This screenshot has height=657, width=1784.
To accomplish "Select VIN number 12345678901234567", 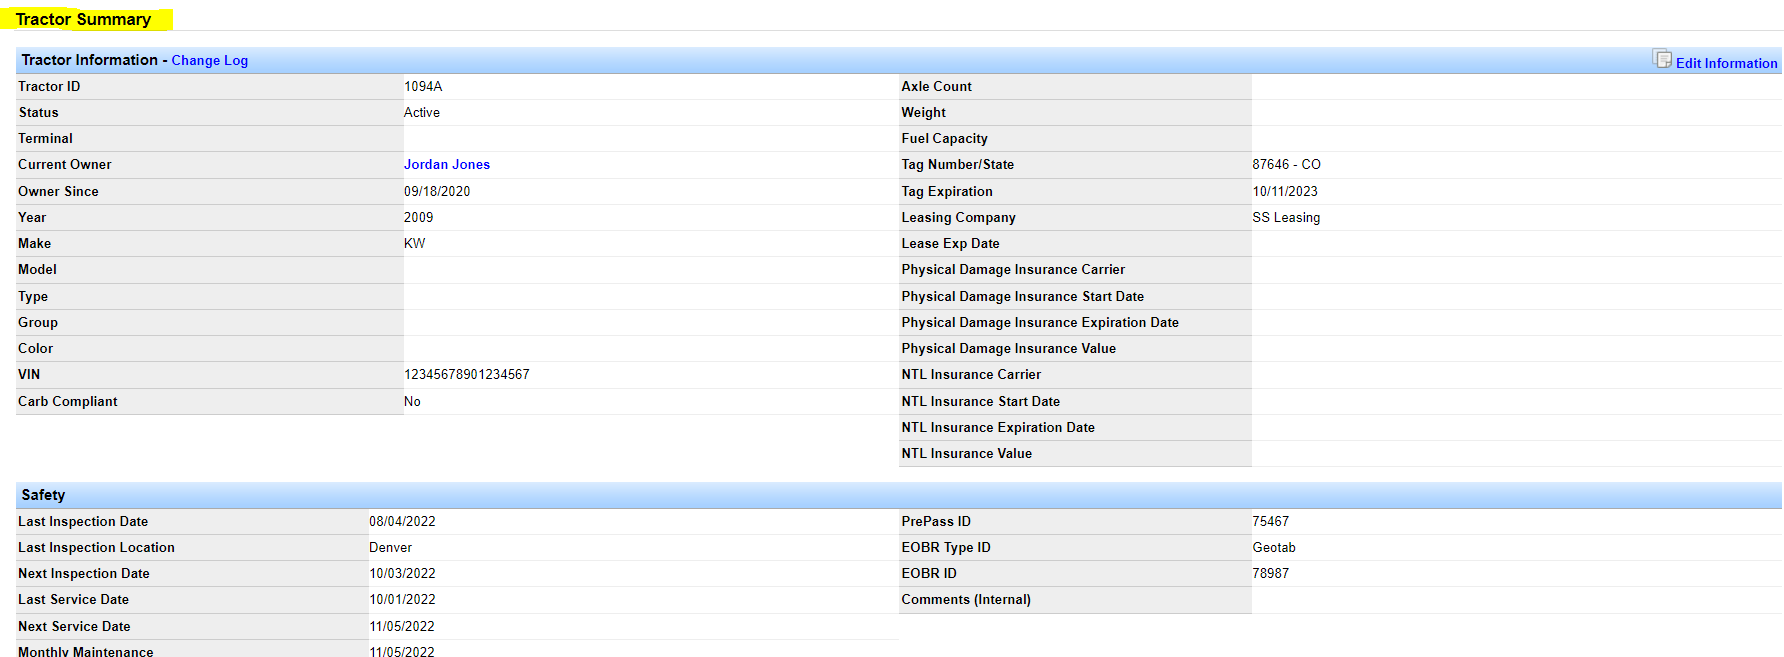I will coord(466,375).
